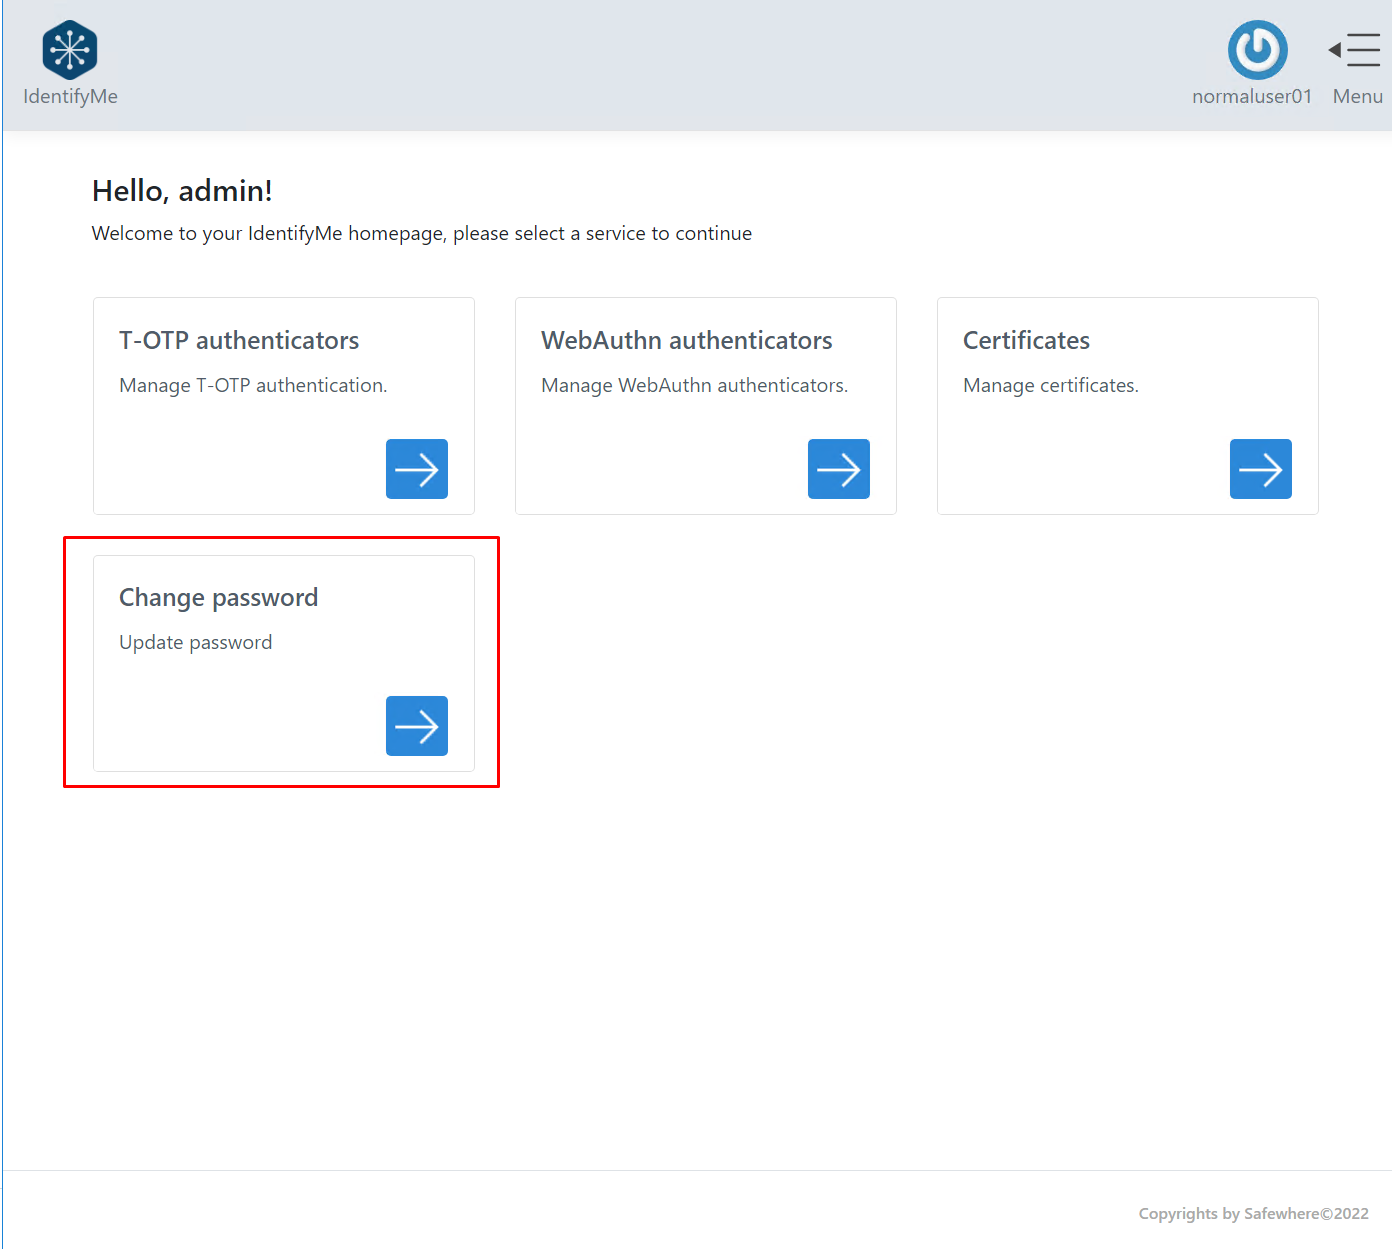This screenshot has height=1249, width=1392.
Task: Click 'Update password' description text
Action: coord(195,643)
